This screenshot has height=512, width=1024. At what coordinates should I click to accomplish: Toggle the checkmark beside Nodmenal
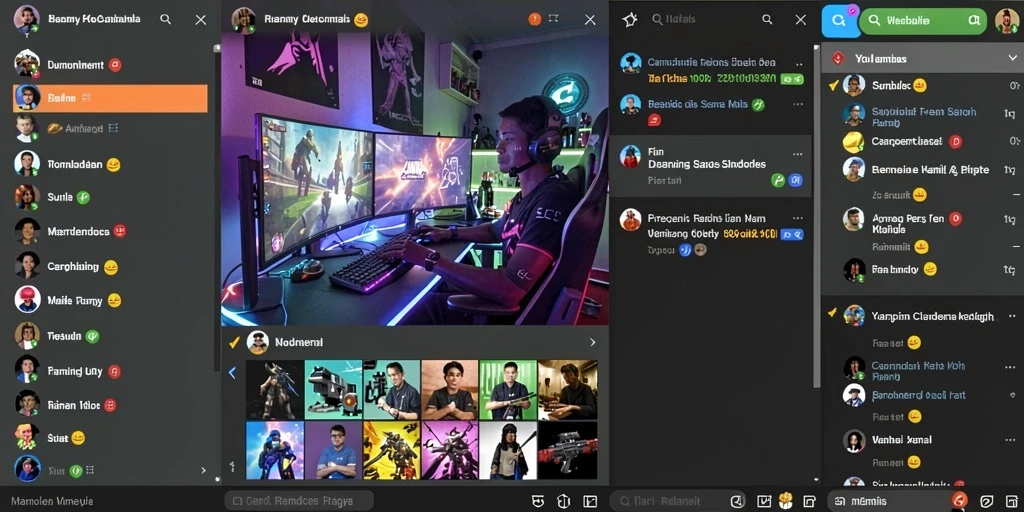coord(234,342)
